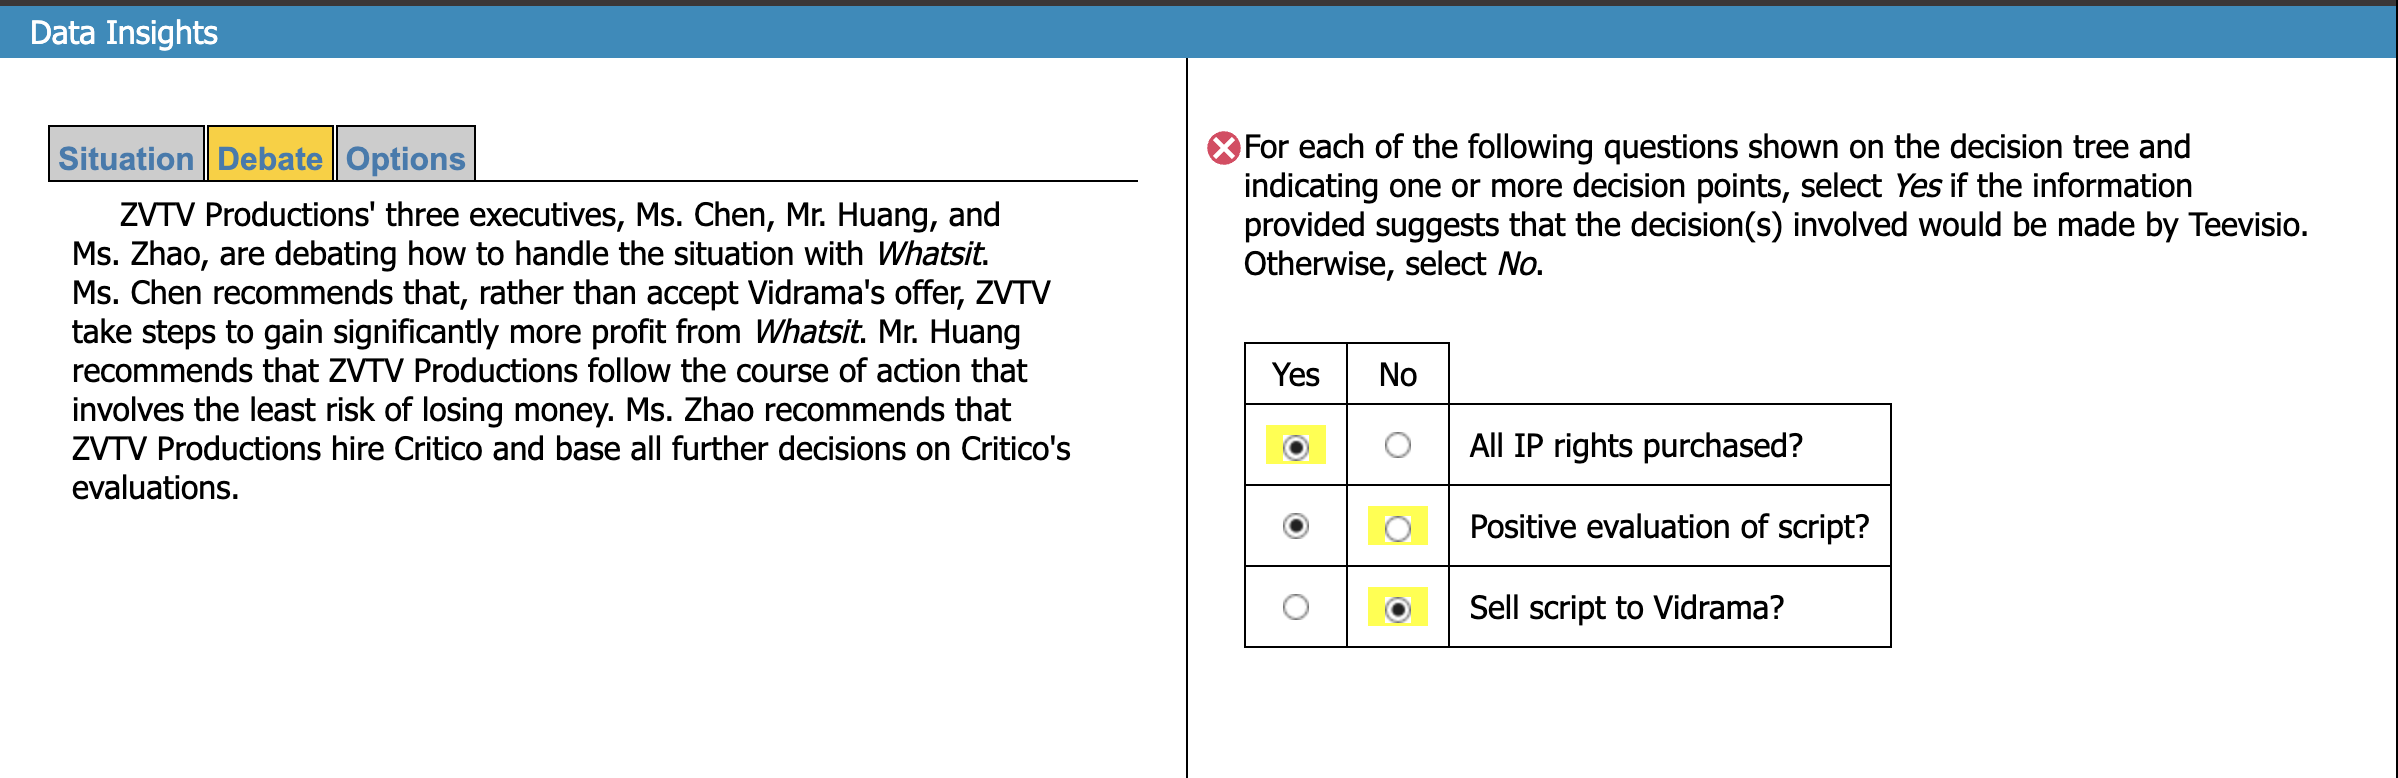
Task: Click the "Positive evaluation of script?" label
Action: pos(1669,527)
